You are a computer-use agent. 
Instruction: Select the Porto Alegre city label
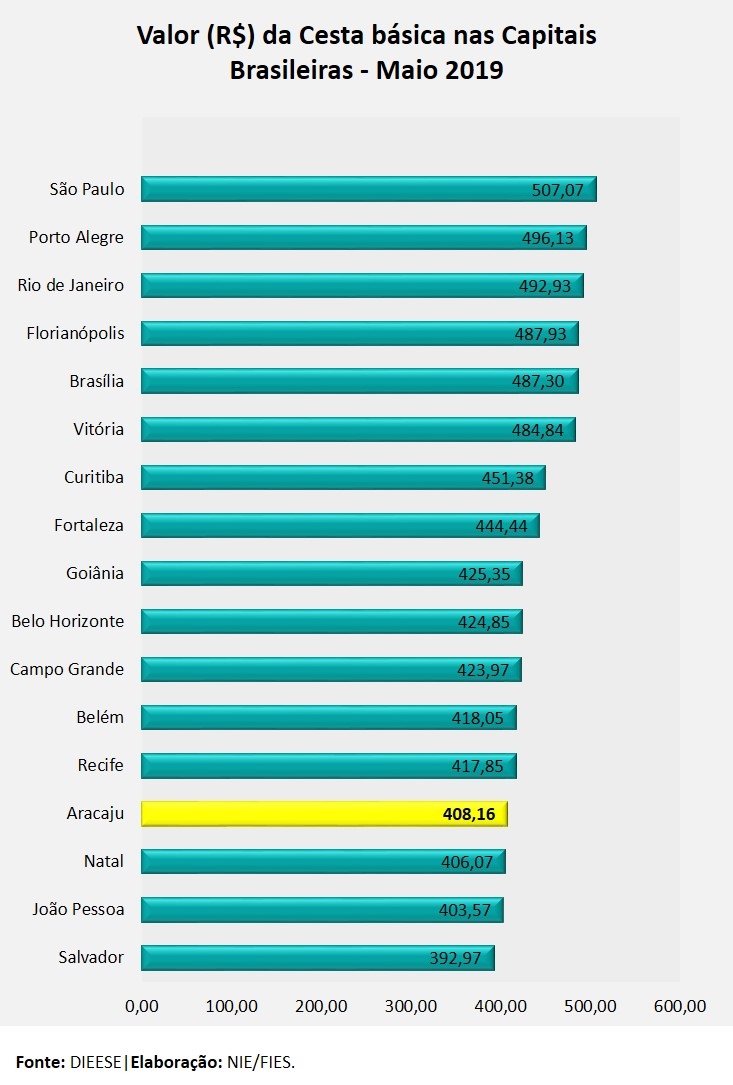click(76, 237)
